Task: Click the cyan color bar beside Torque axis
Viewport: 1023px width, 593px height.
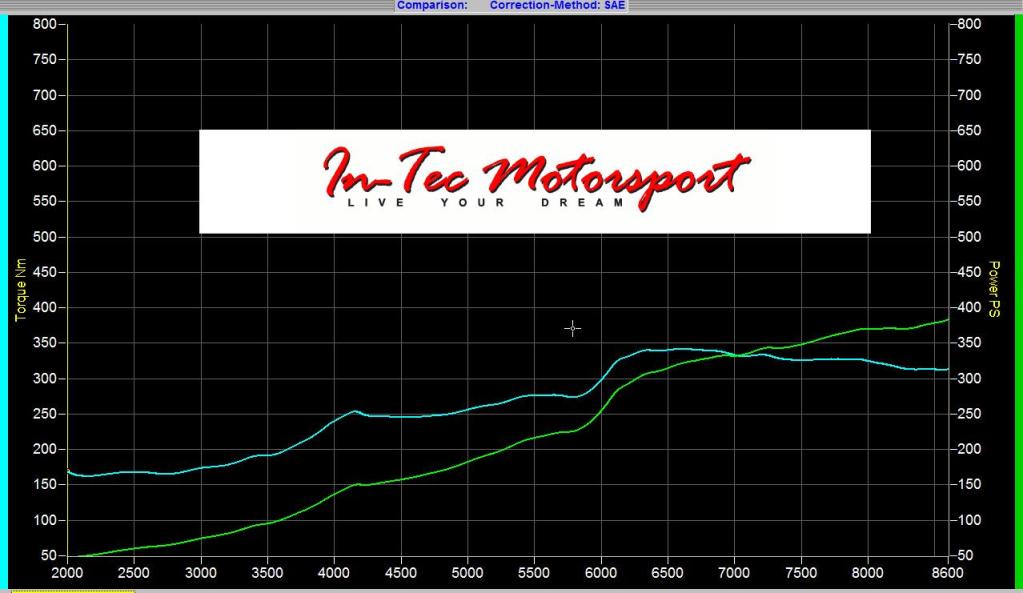Action: coord(3,300)
